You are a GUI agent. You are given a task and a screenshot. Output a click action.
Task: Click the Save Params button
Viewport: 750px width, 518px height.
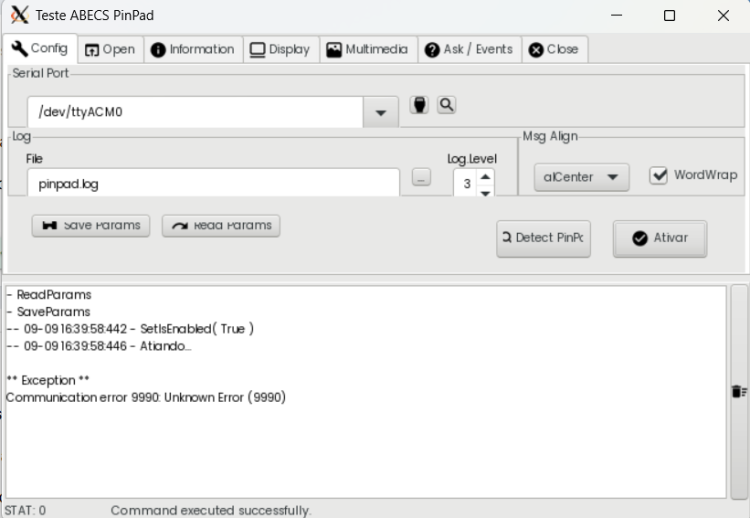pyautogui.click(x=91, y=225)
